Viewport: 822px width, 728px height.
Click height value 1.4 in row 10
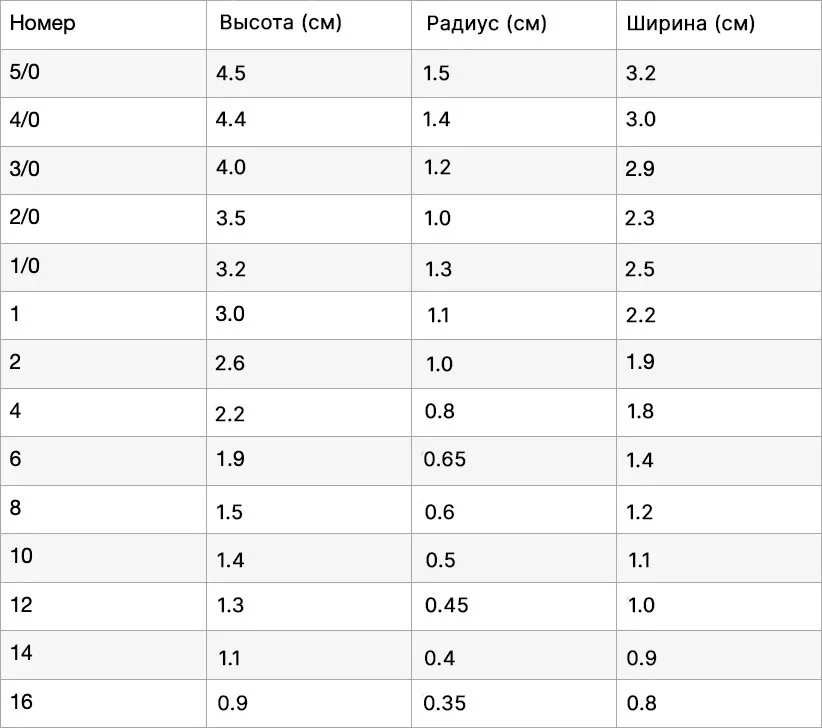(x=231, y=561)
